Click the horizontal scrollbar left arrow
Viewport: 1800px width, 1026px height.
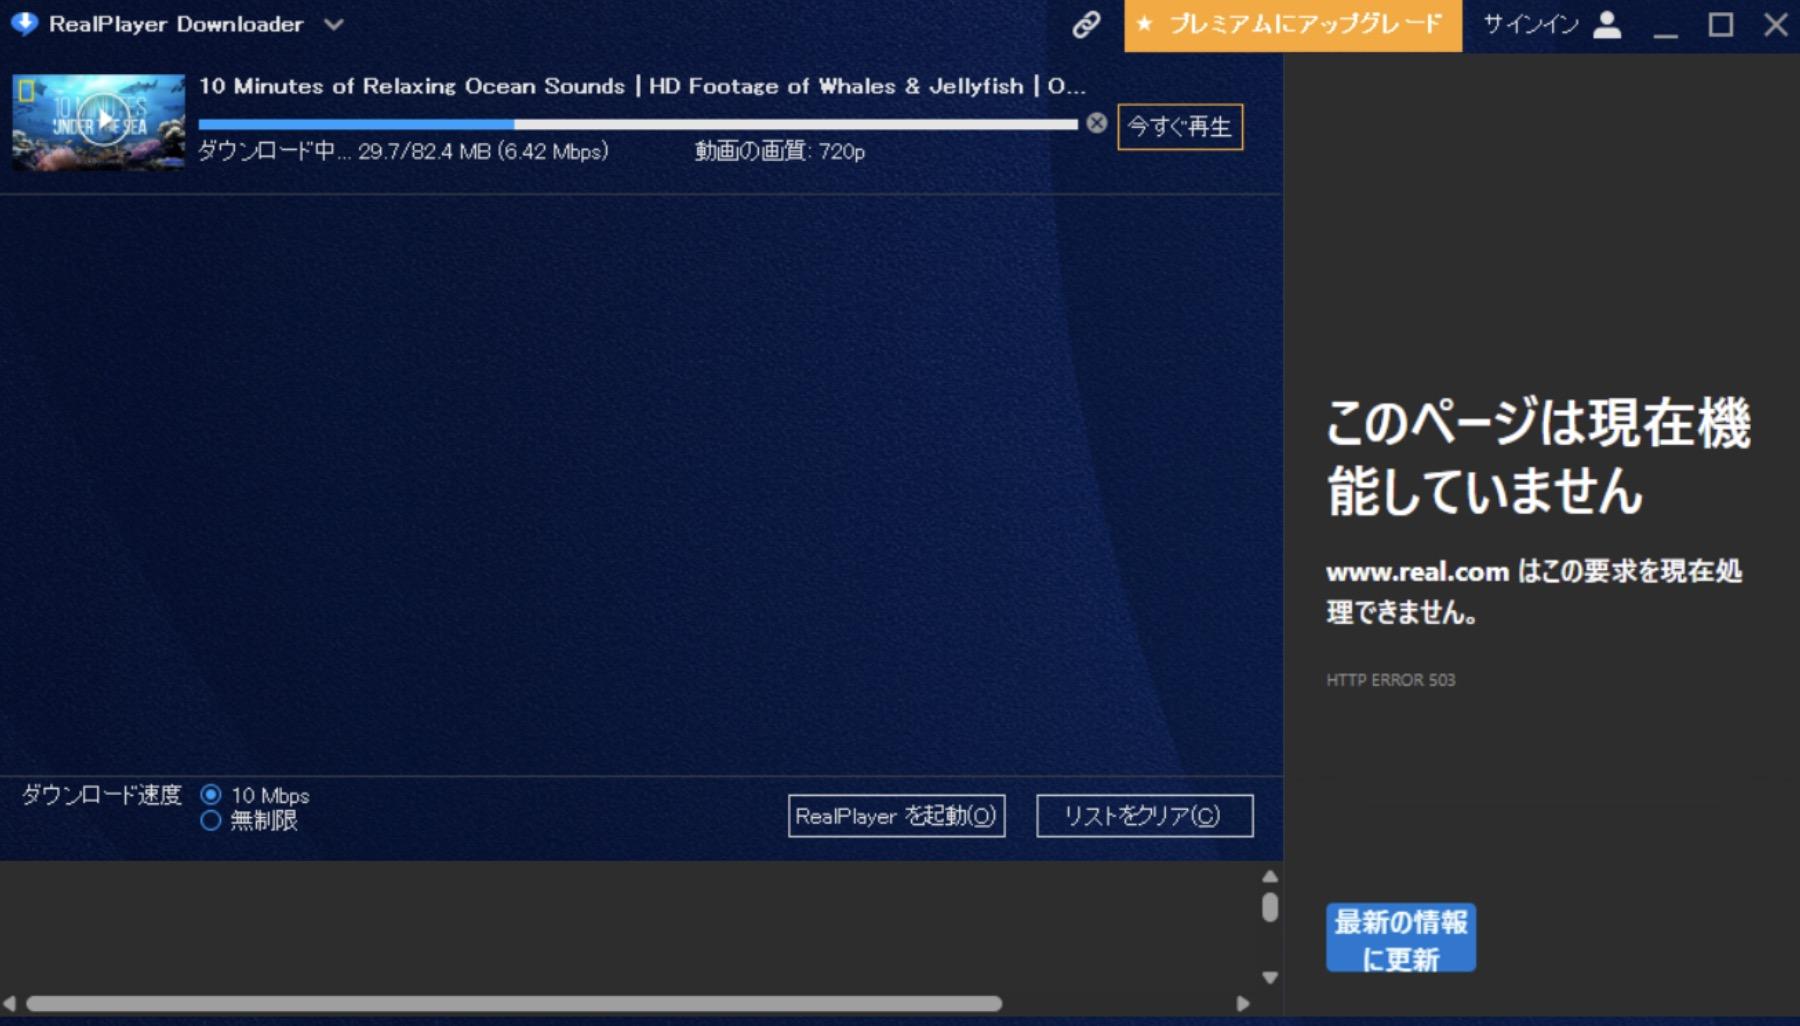pyautogui.click(x=10, y=1003)
